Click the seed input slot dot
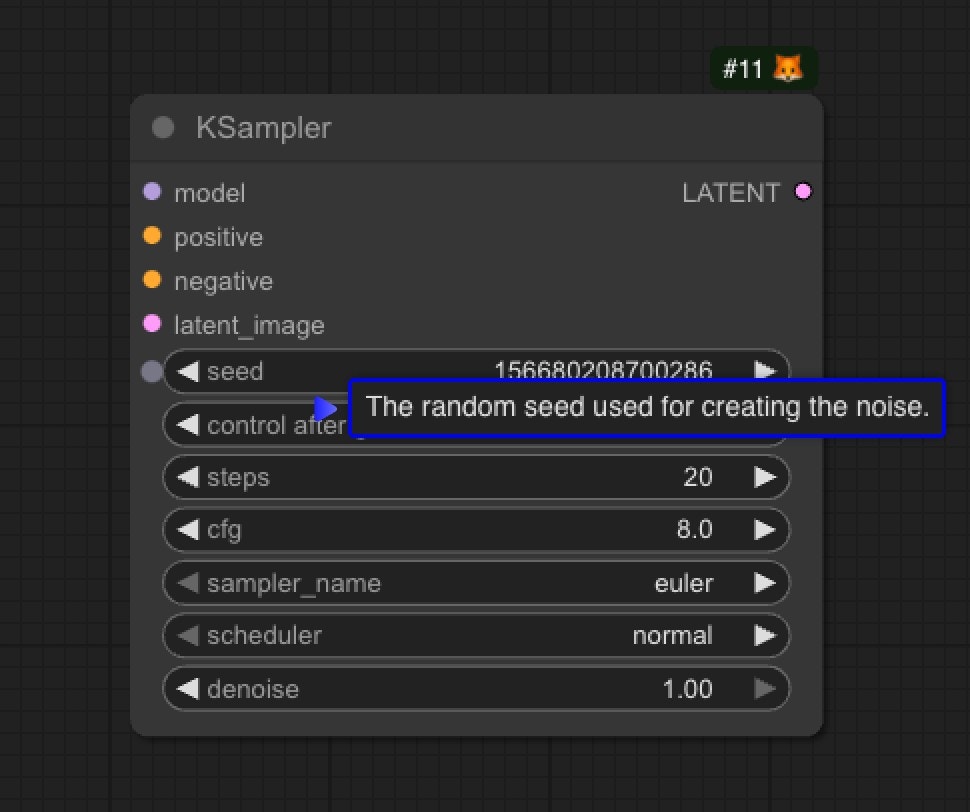This screenshot has width=970, height=812. point(152,371)
